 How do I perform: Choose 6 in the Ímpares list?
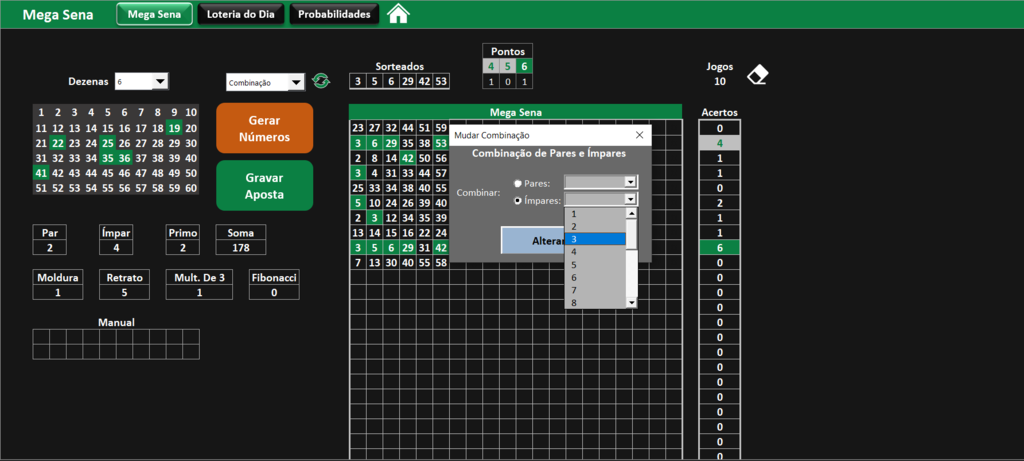[x=595, y=277]
